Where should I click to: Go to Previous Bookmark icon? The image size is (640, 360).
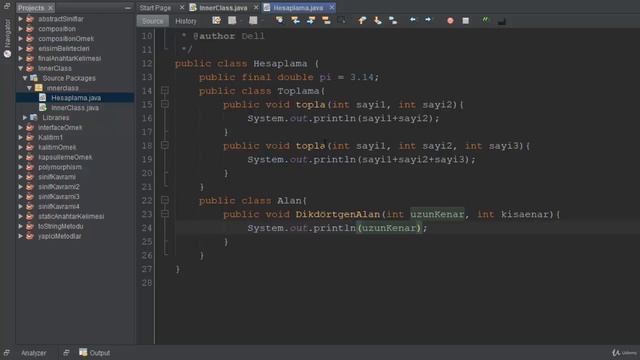click(362, 20)
